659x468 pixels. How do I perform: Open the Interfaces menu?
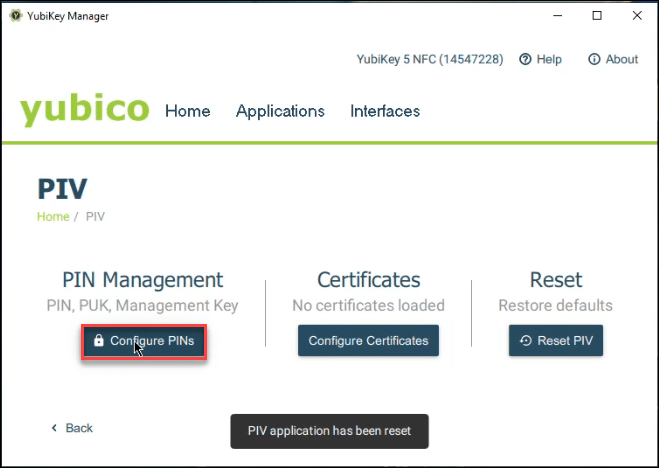coord(385,111)
